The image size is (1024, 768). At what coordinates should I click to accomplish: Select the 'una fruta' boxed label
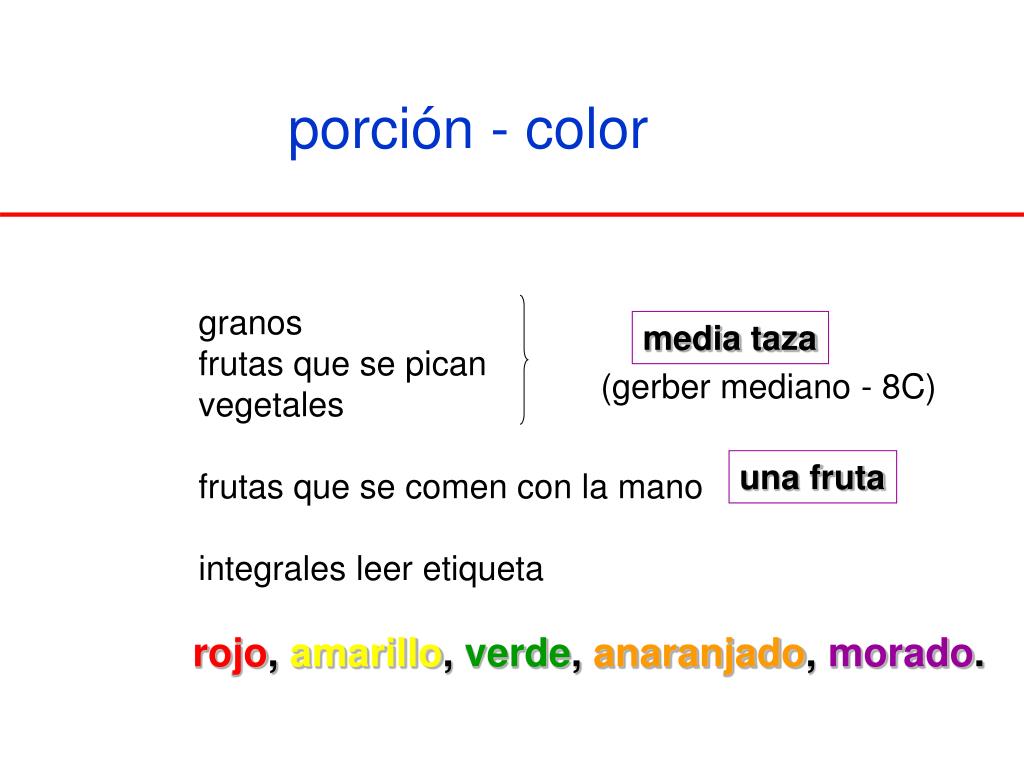coord(812,477)
